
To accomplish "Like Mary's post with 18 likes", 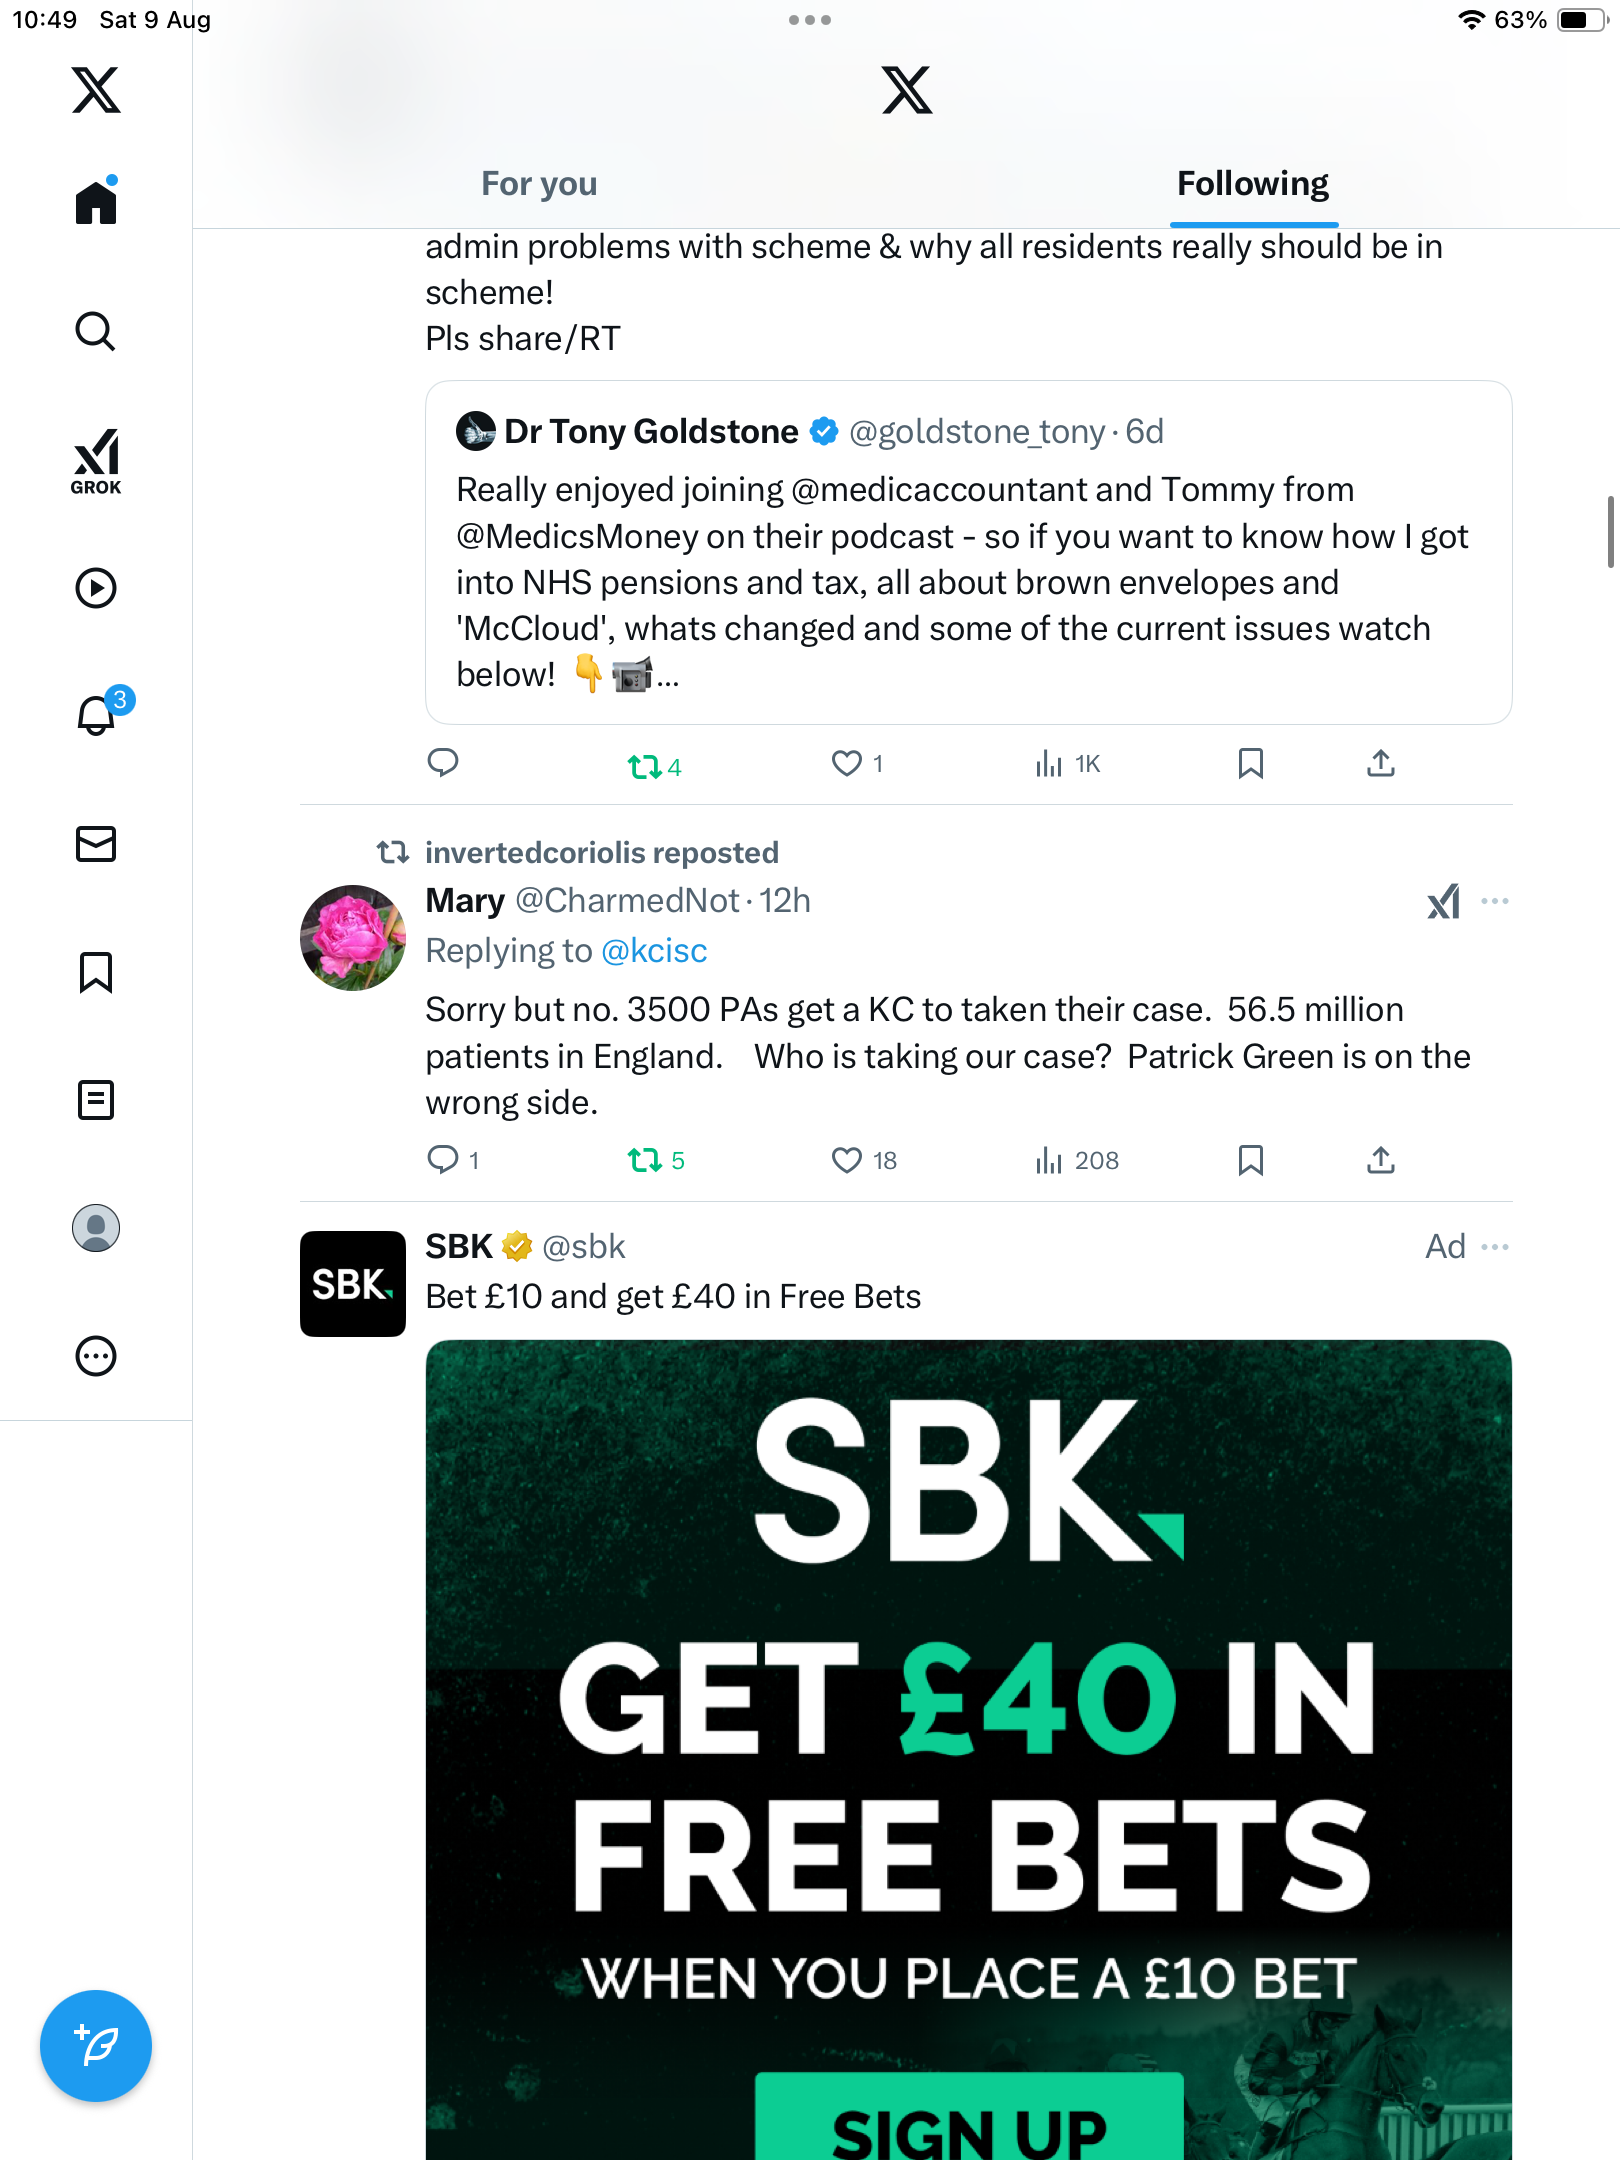I will tap(847, 1160).
